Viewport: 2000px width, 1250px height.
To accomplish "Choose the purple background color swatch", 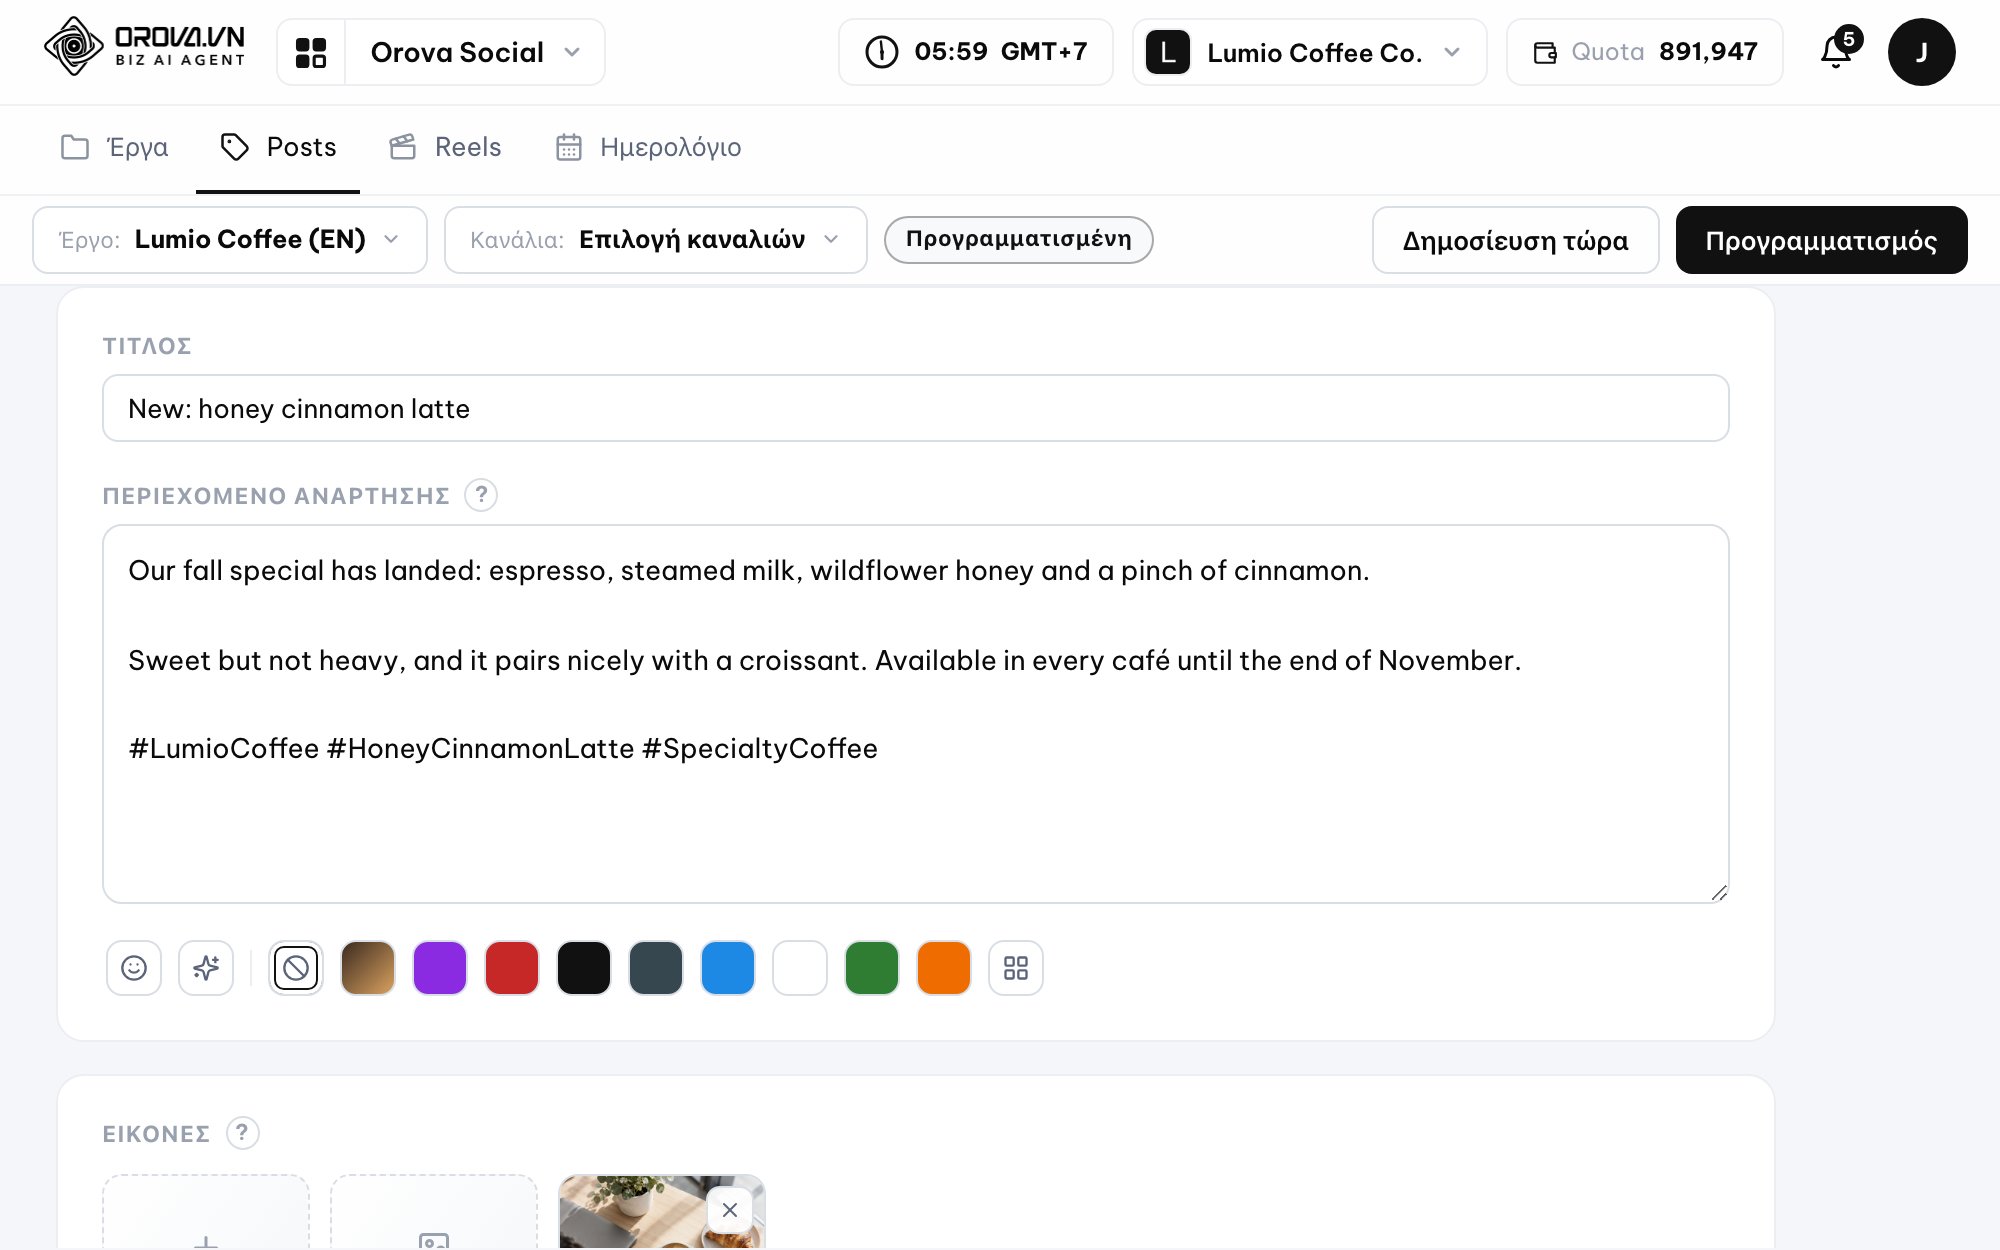I will coord(440,968).
